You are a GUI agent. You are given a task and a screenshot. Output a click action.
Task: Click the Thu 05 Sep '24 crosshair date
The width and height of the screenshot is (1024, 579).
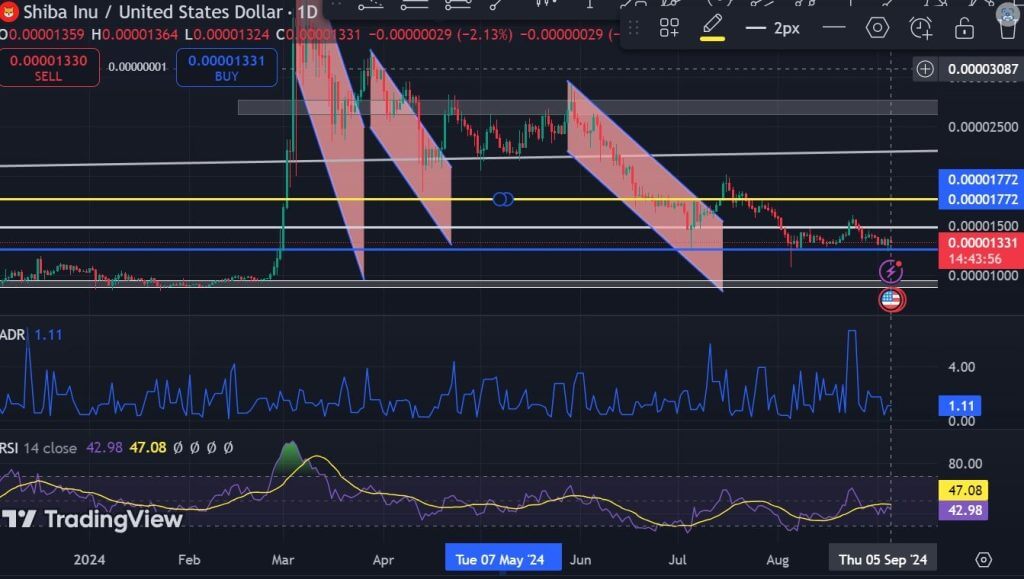(882, 559)
